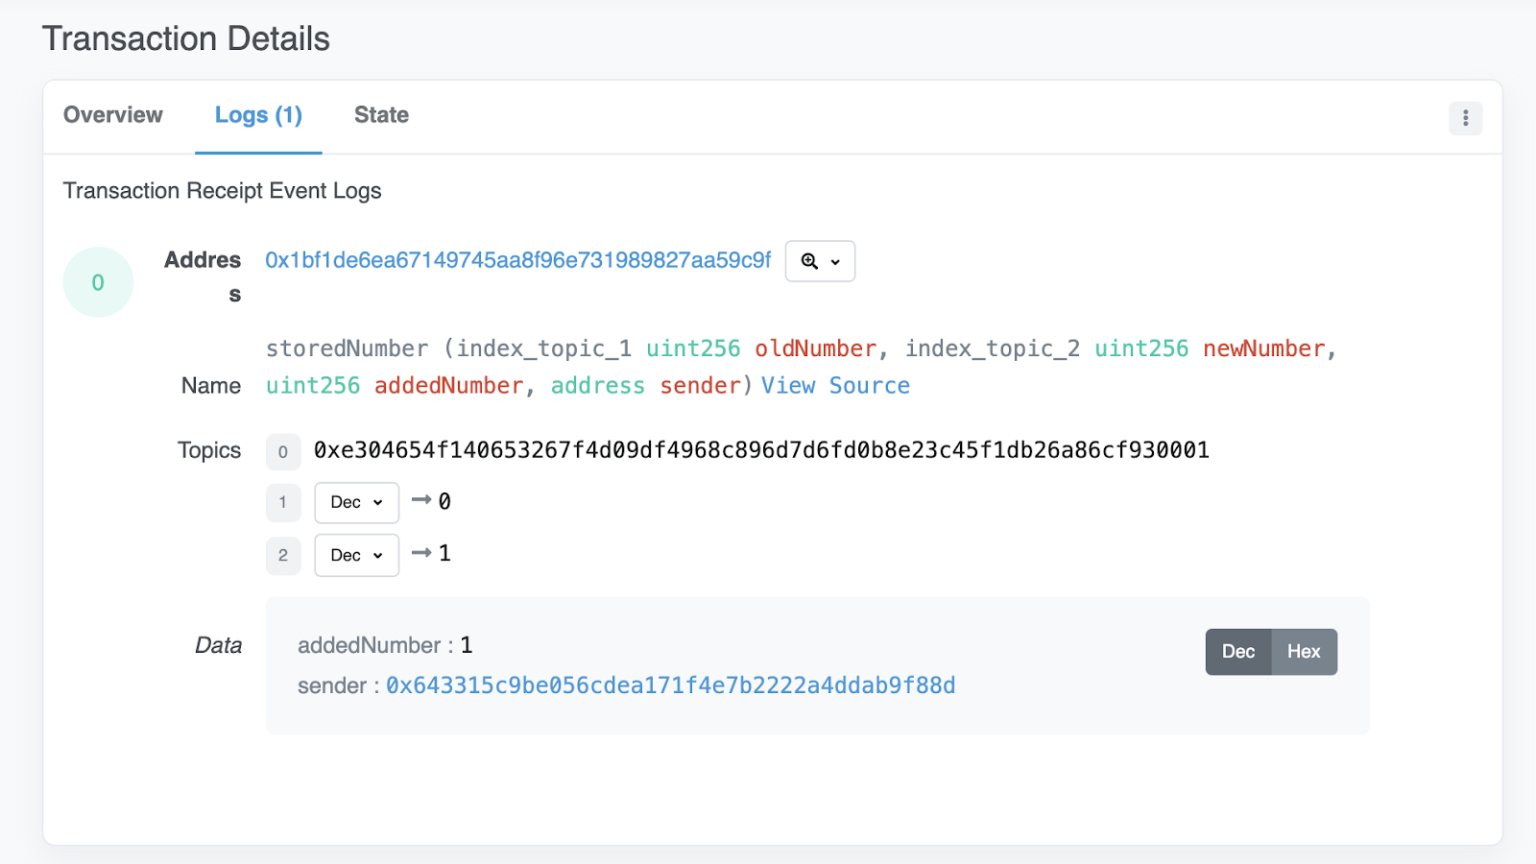Open the Dec dropdown for topic 1
The height and width of the screenshot is (864, 1536).
tap(356, 502)
